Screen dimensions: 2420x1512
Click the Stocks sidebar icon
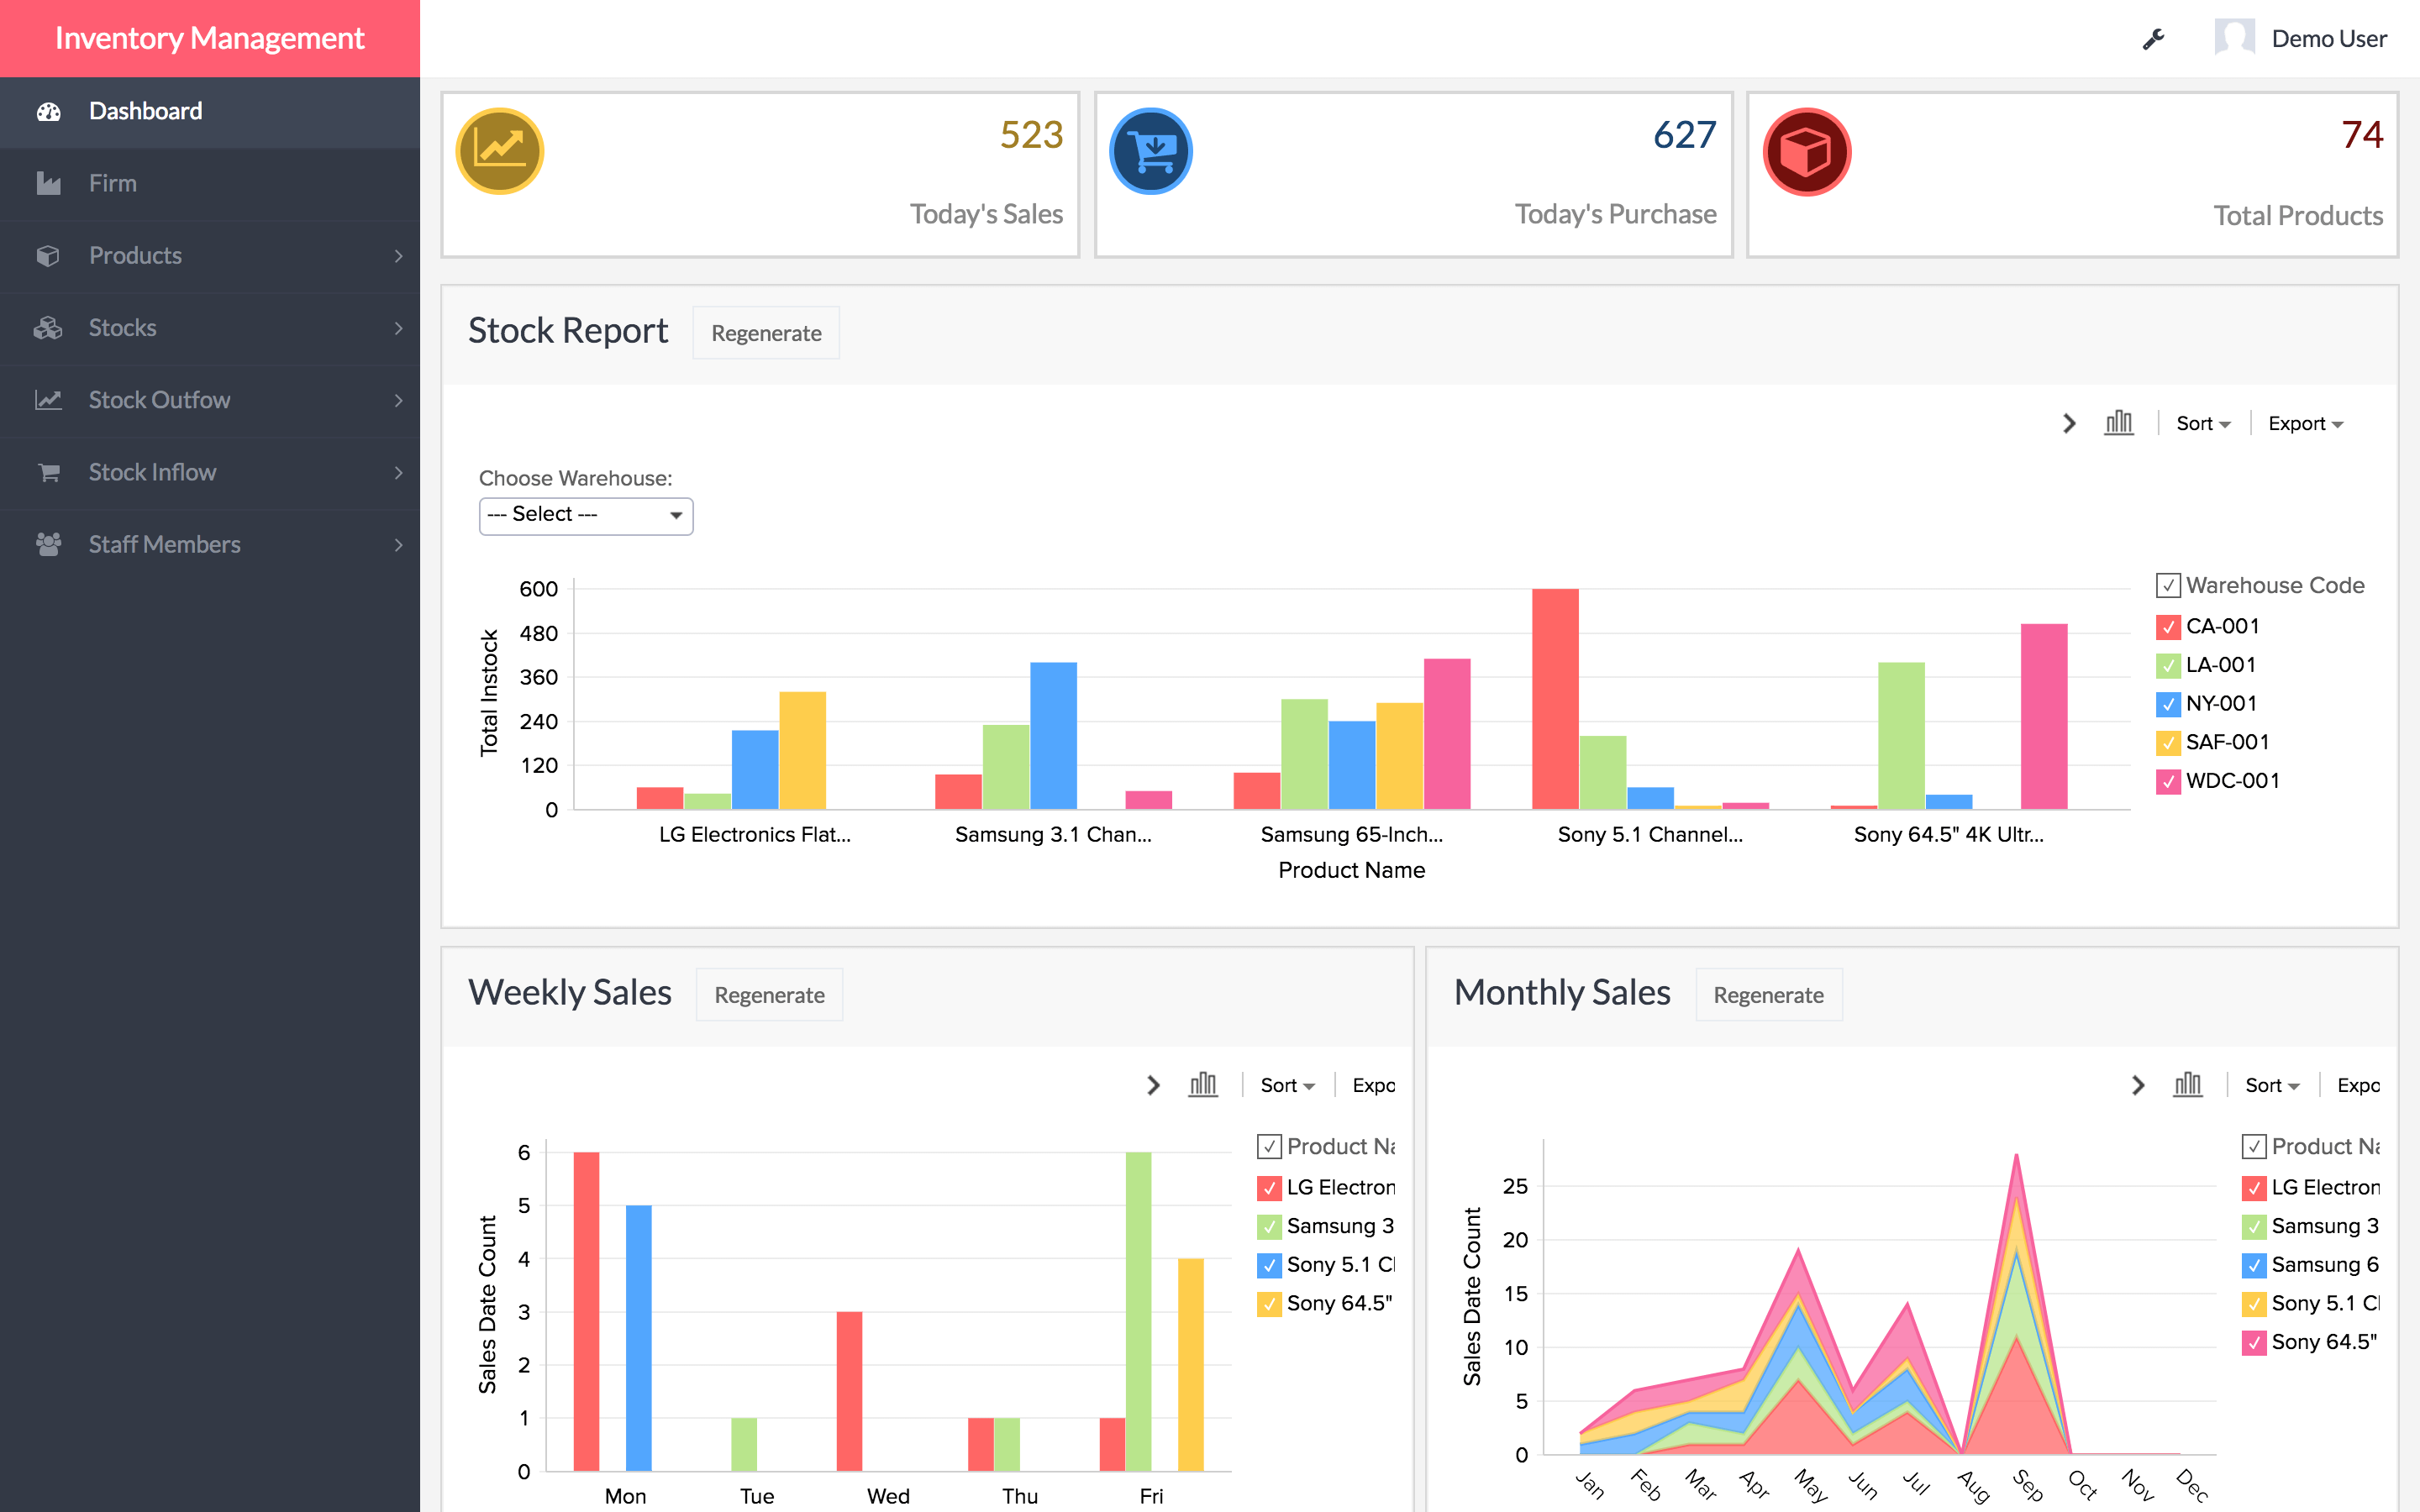tap(49, 326)
